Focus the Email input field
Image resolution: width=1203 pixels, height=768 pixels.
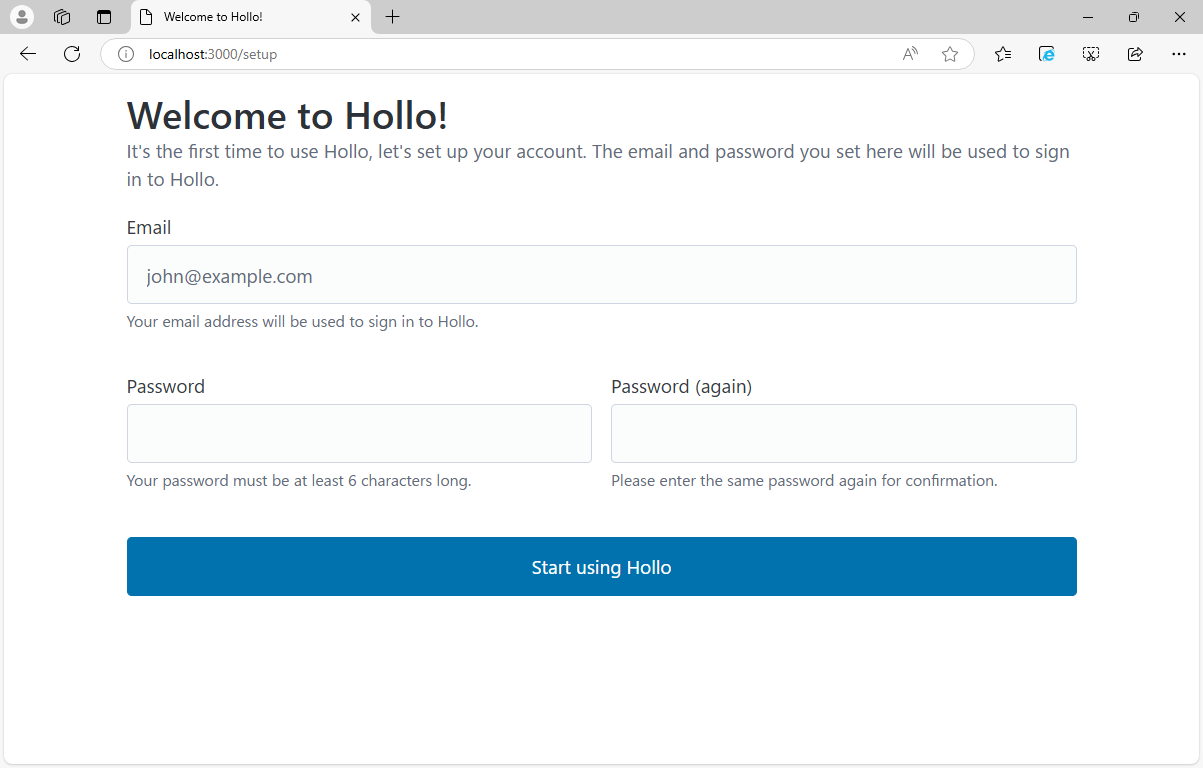point(602,275)
